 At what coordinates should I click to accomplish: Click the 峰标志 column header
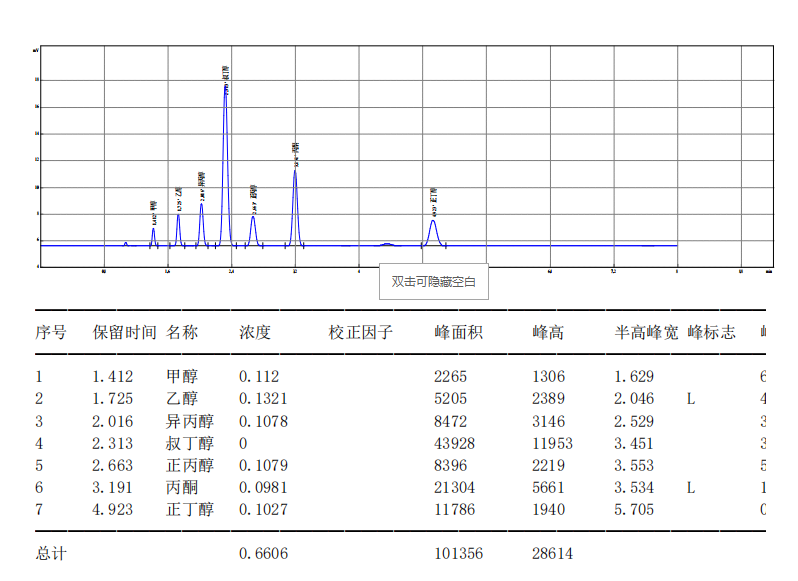click(711, 332)
